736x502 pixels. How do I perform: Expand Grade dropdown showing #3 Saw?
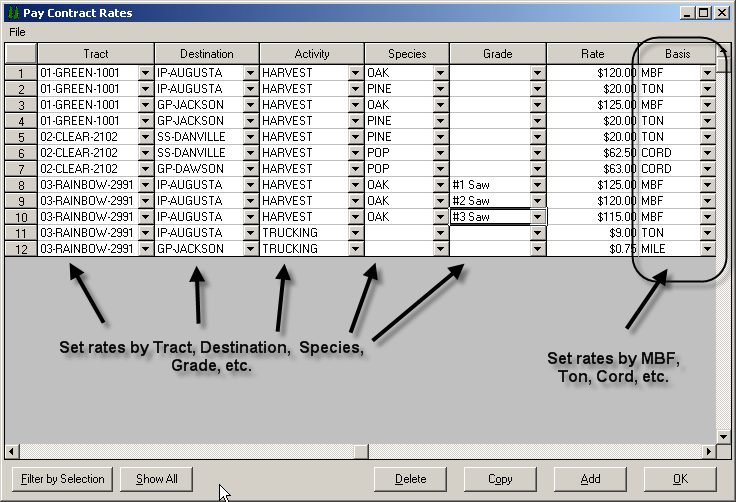(x=537, y=216)
